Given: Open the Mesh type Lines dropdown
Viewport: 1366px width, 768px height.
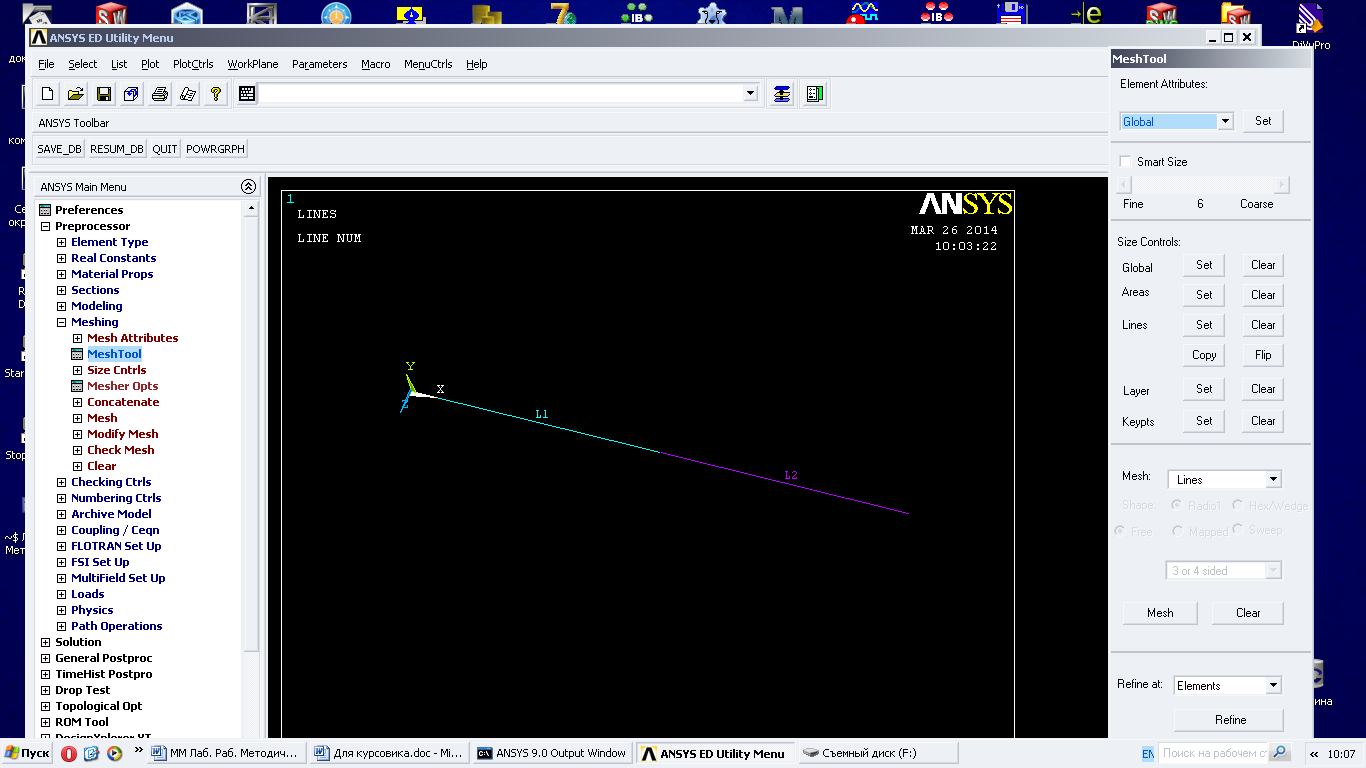Looking at the screenshot, I should [x=1273, y=480].
